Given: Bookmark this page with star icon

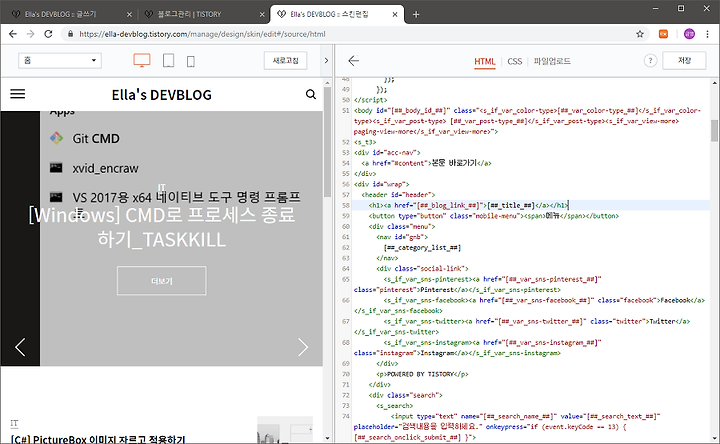Looking at the screenshot, I should tap(640, 34).
